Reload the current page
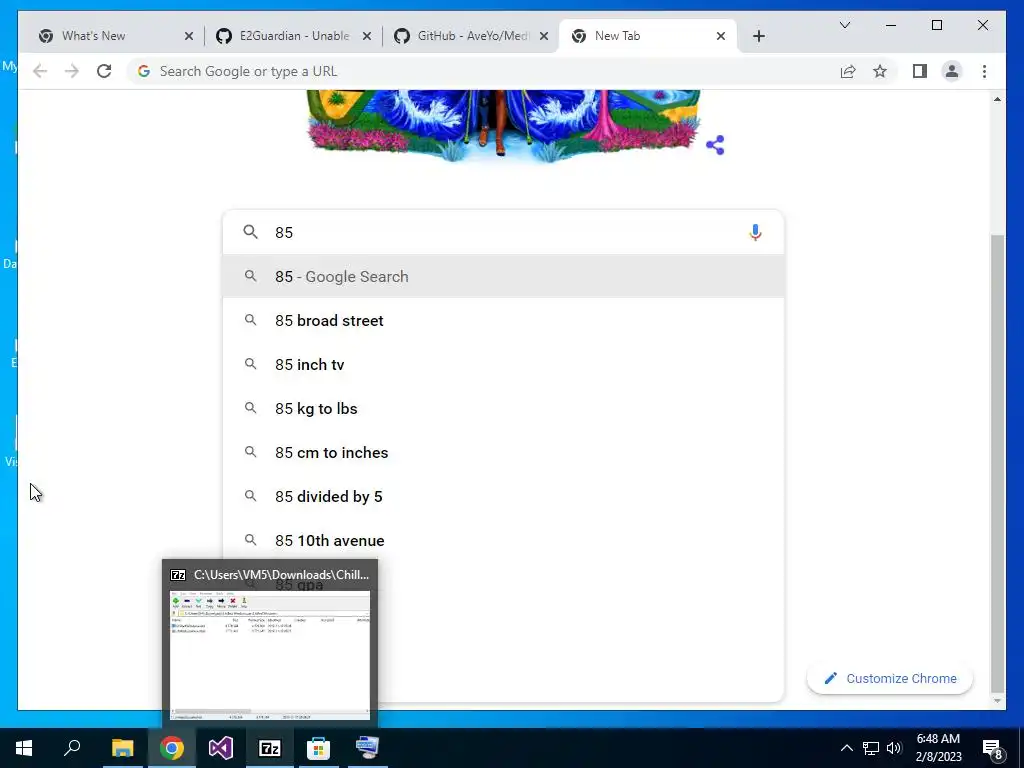 coord(104,71)
